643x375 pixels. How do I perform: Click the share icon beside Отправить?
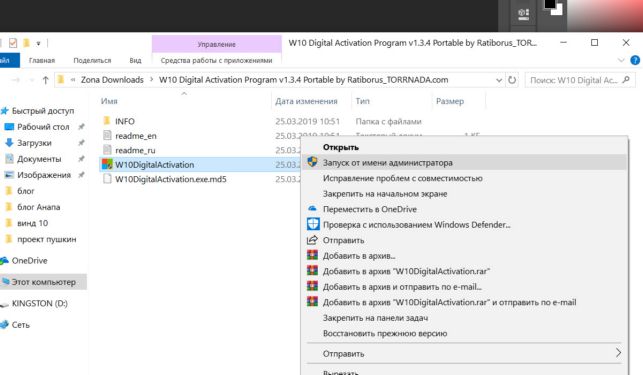[x=312, y=240]
